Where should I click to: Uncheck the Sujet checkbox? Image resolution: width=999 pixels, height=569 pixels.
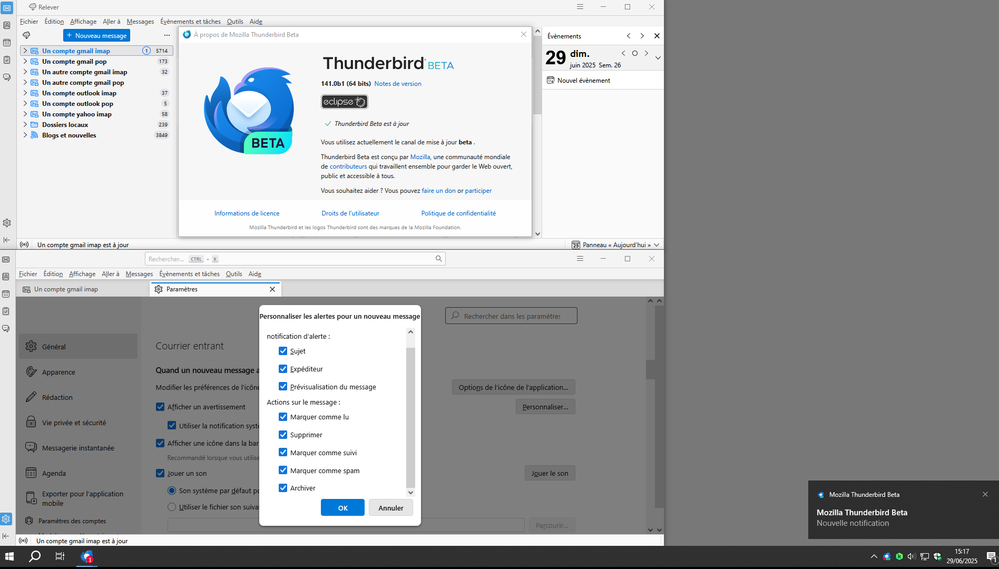pos(283,351)
